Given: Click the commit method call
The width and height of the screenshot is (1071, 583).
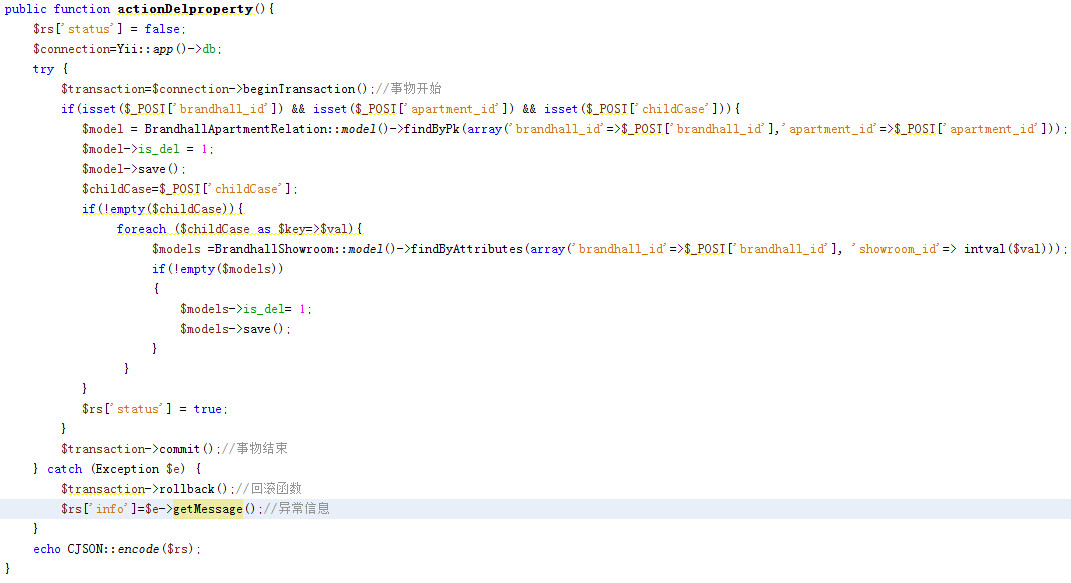Looking at the screenshot, I should pyautogui.click(x=180, y=449).
